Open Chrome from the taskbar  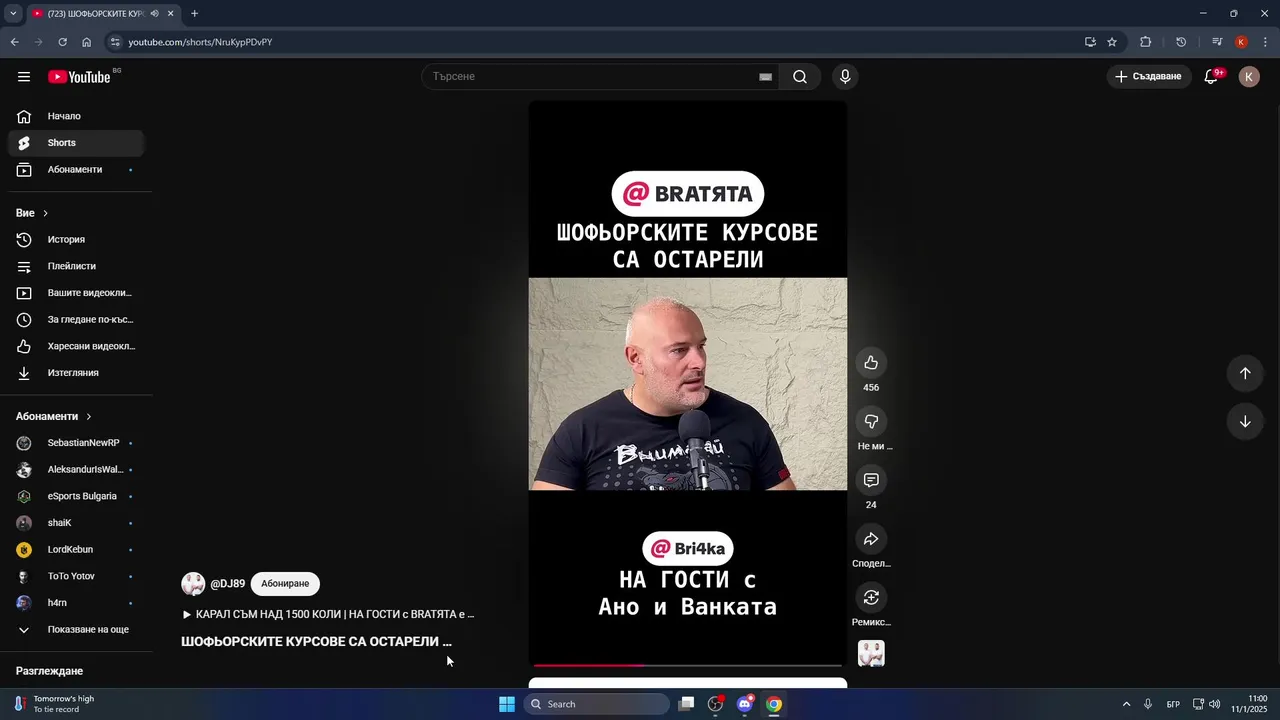tap(774, 704)
